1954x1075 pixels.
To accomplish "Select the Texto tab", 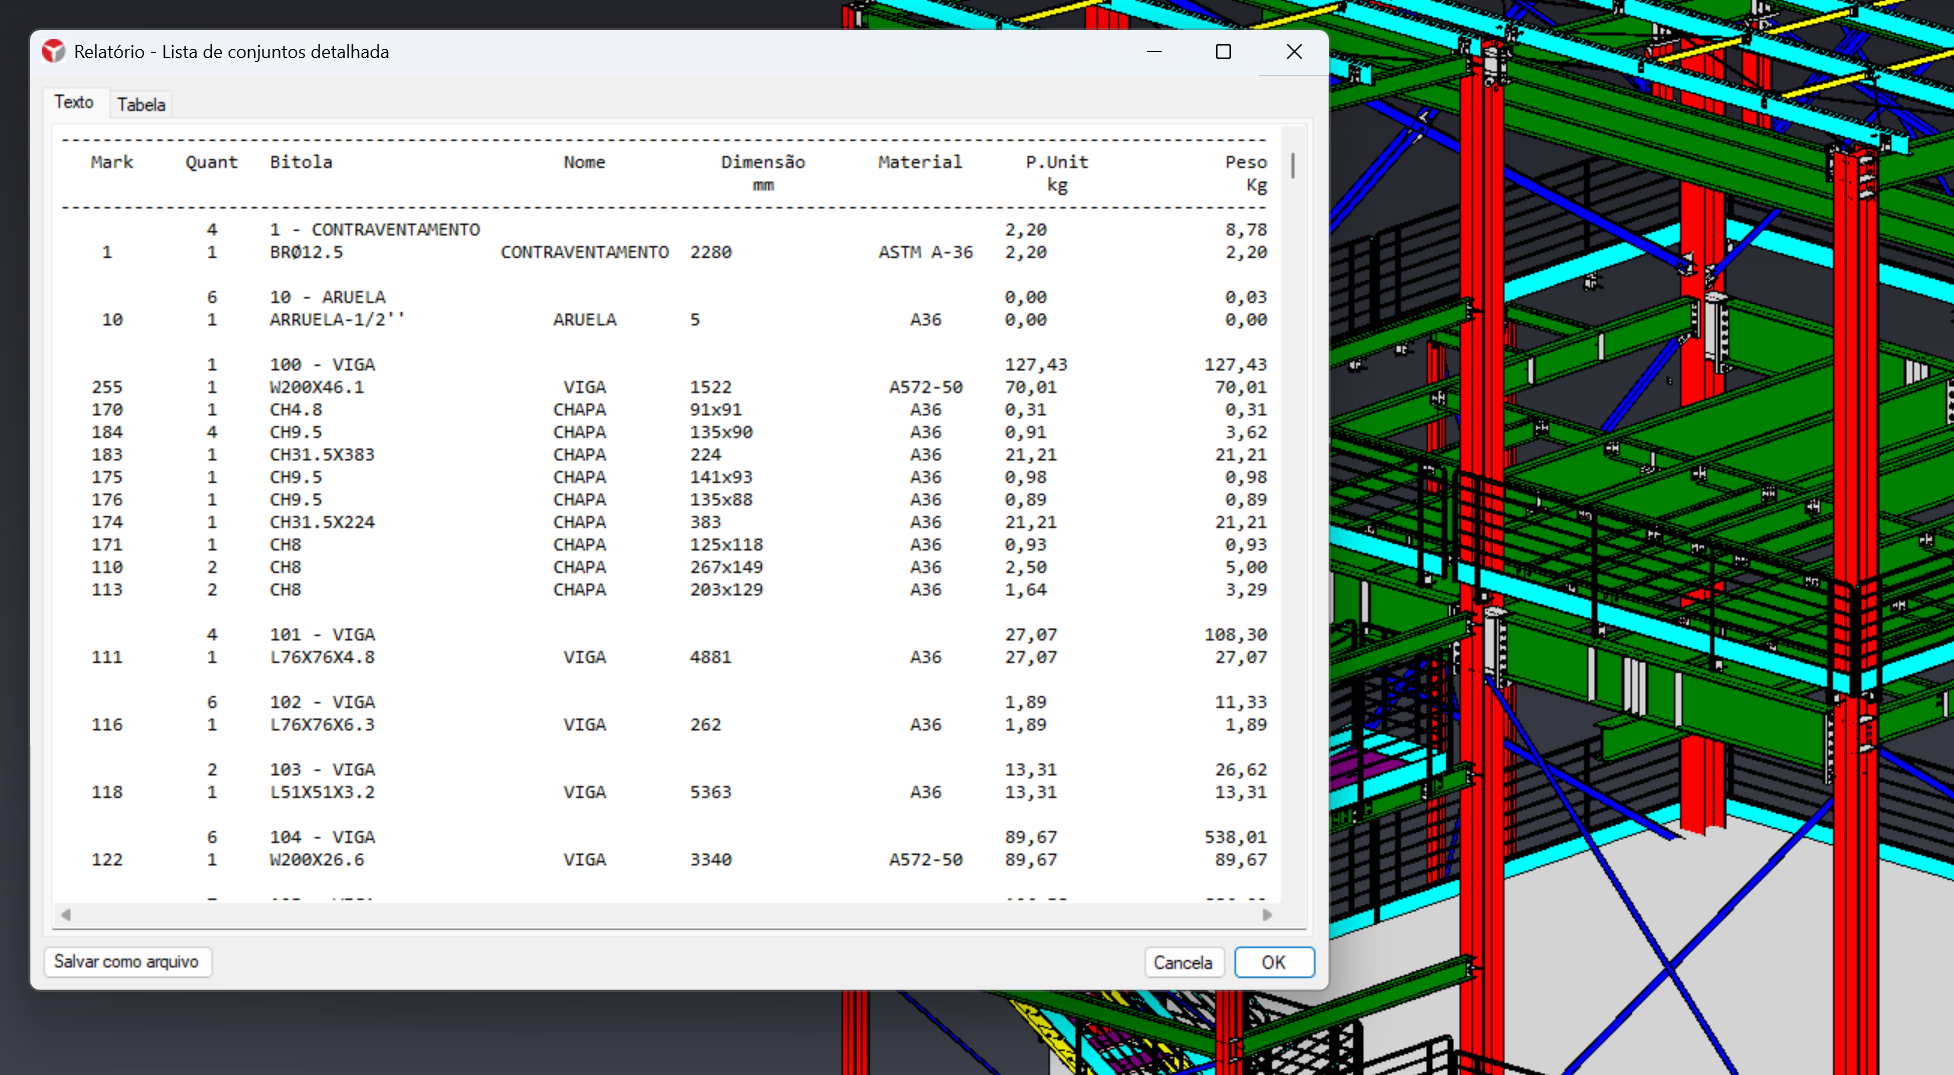I will click(74, 102).
